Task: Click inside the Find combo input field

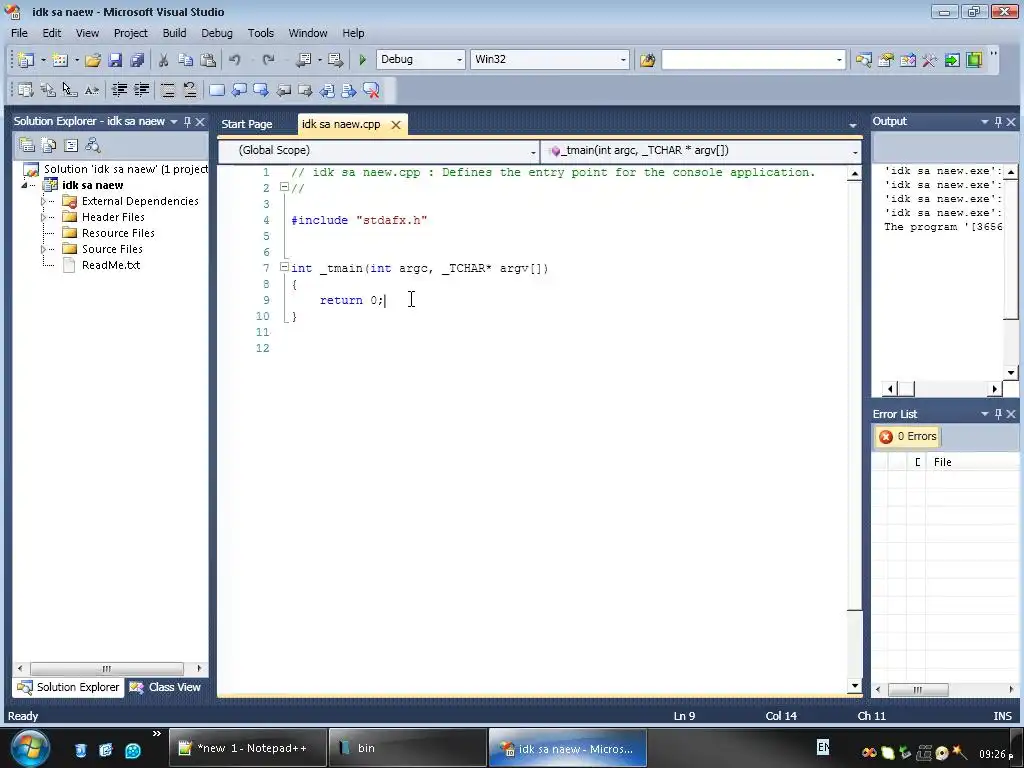Action: click(x=747, y=60)
